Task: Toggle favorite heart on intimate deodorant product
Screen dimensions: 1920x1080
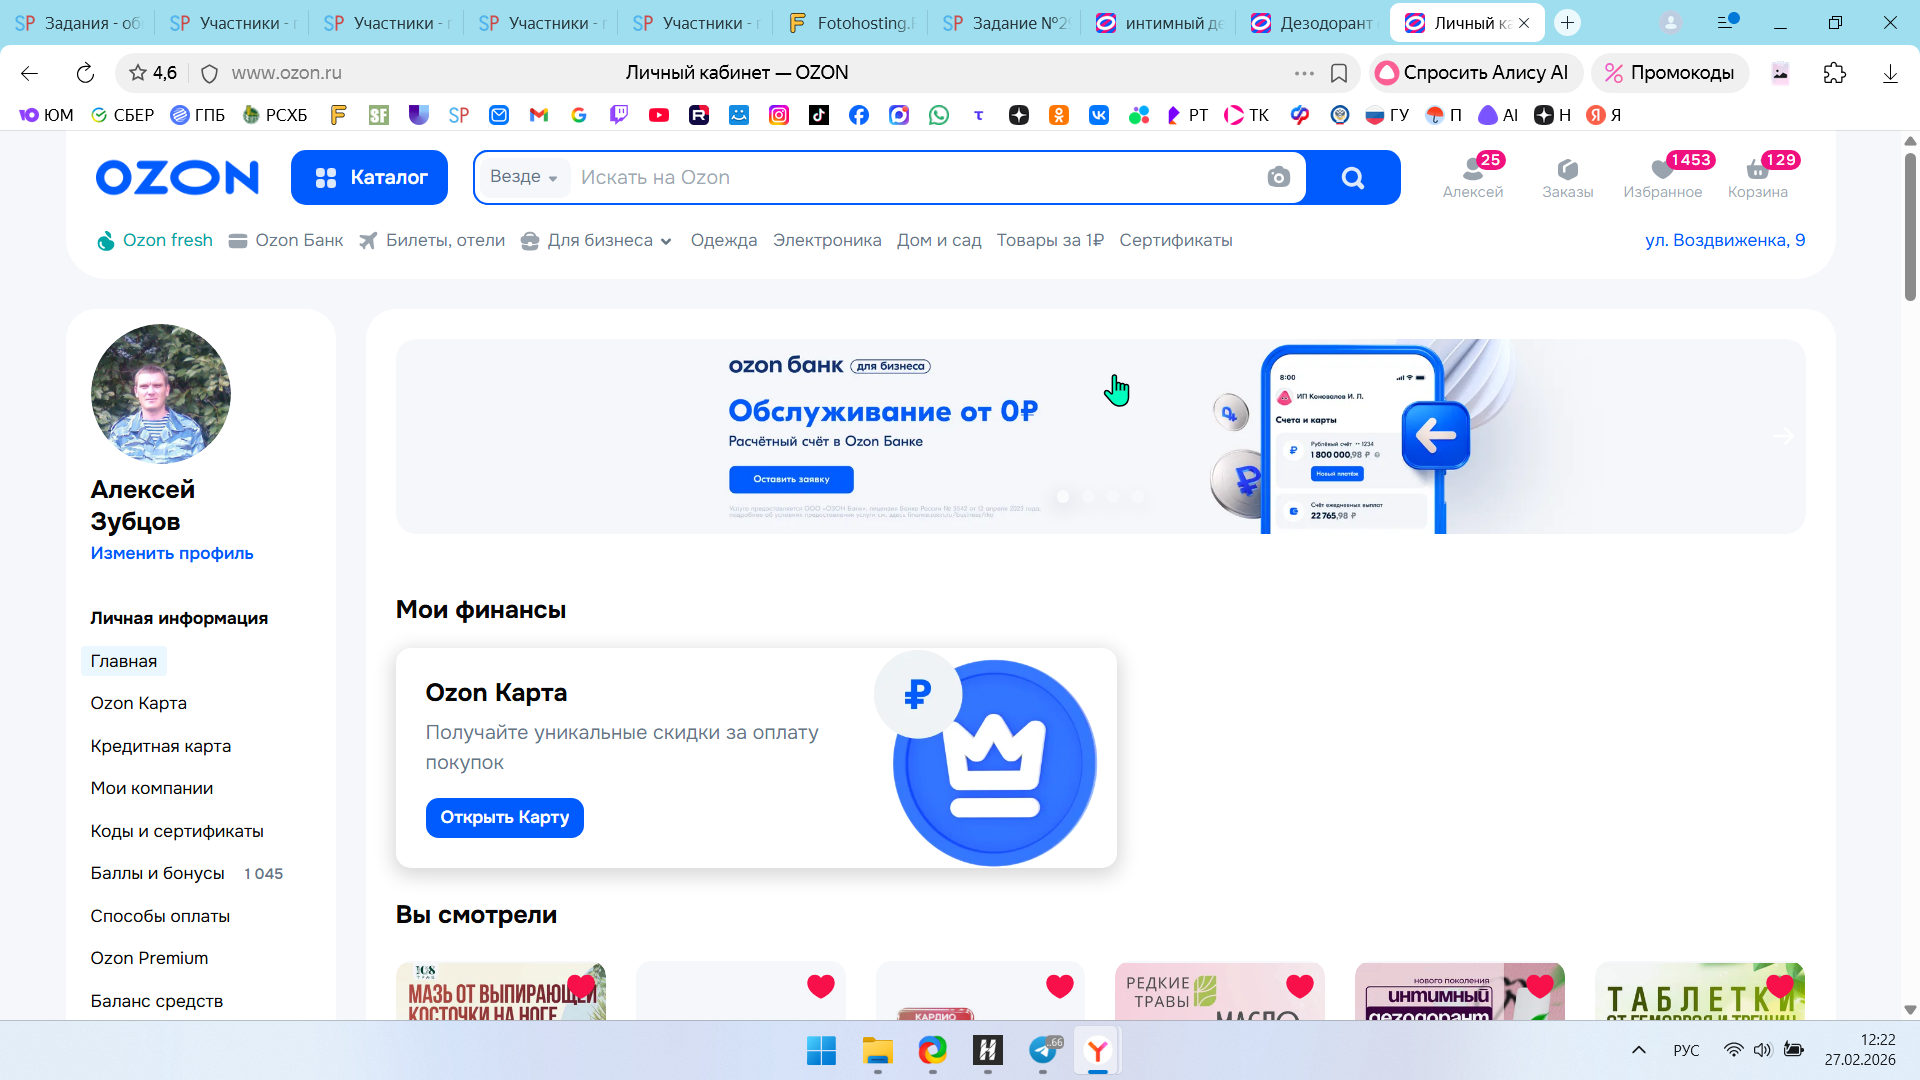Action: 1539,986
